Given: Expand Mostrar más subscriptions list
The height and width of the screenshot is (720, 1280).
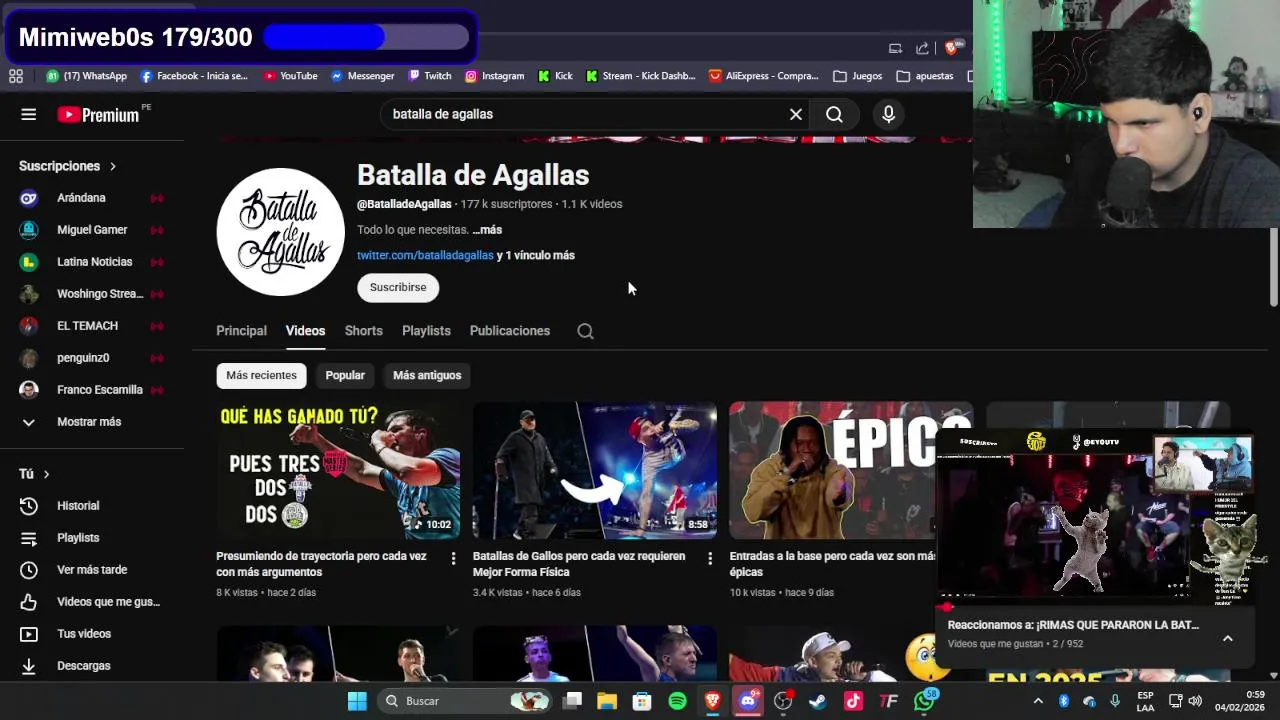Looking at the screenshot, I should (90, 422).
